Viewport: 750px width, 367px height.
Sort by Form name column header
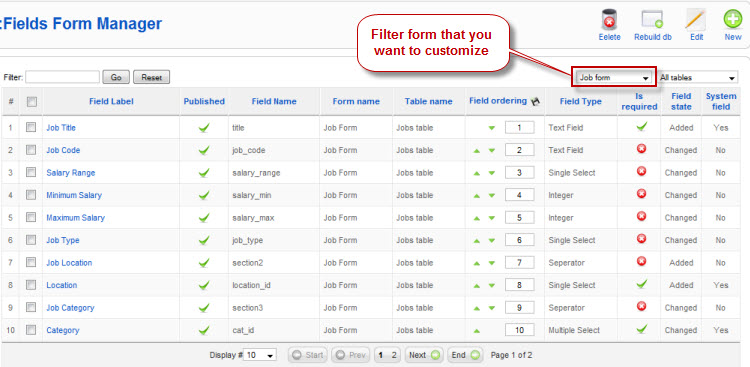356,101
